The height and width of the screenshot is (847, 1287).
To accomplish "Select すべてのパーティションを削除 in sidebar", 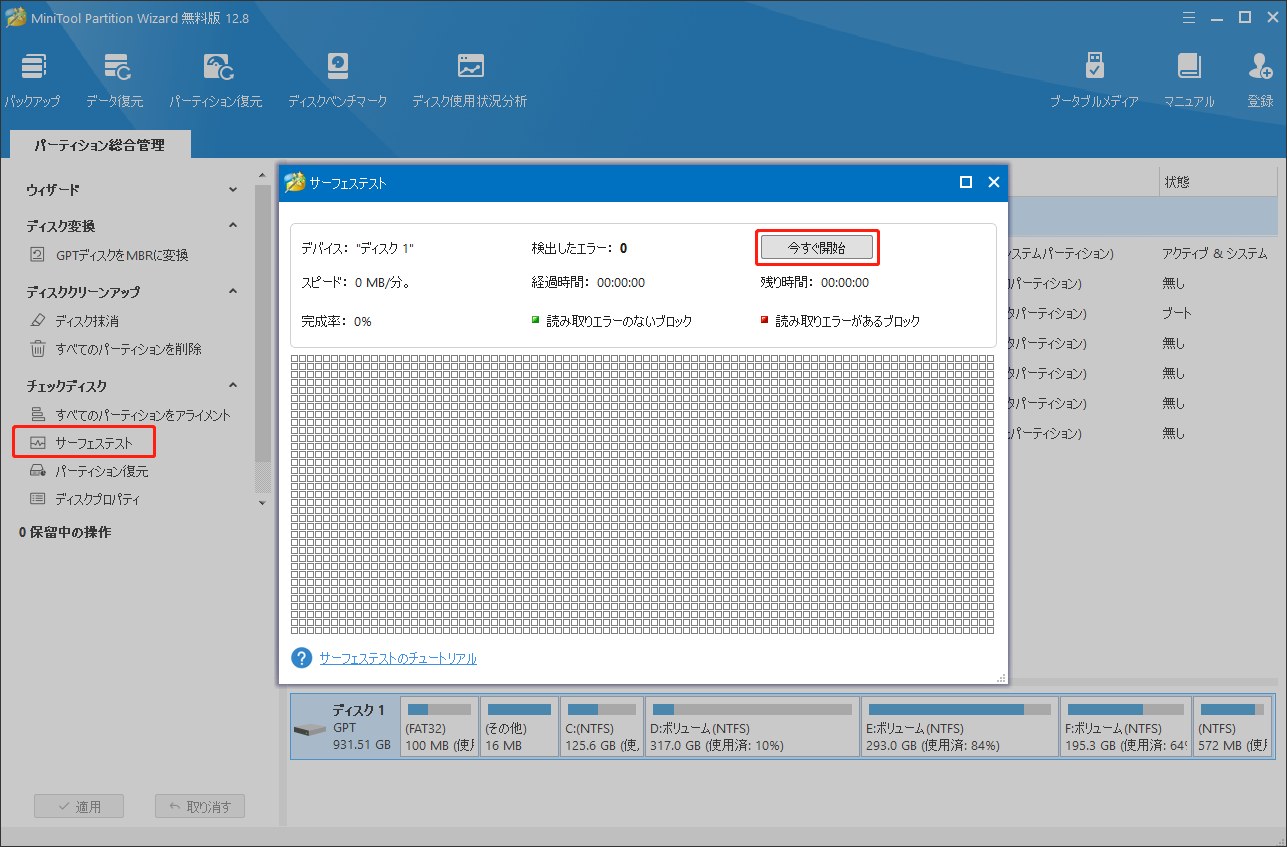I will (x=129, y=349).
